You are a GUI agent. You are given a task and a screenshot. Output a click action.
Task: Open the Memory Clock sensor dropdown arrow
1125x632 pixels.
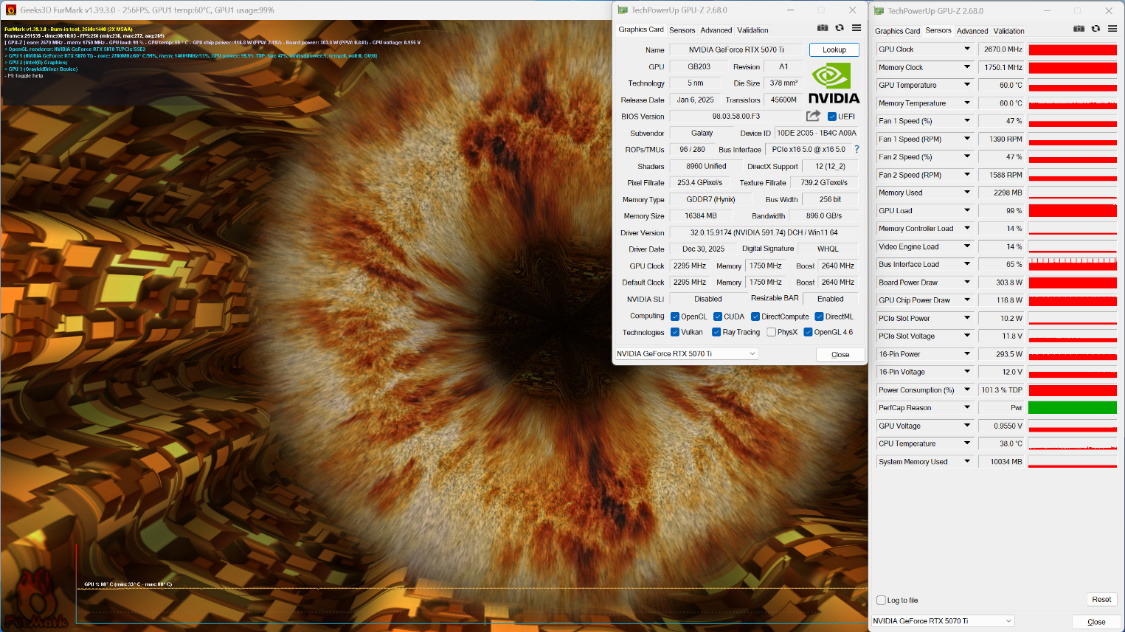(x=966, y=67)
